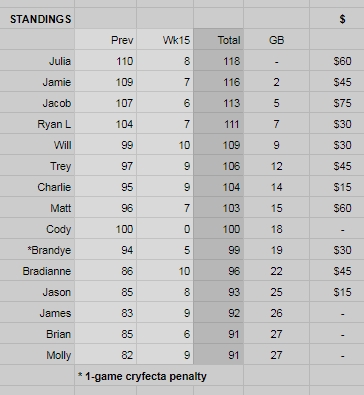The height and width of the screenshot is (395, 364).
Task: Click the Total column header
Action: pos(219,40)
